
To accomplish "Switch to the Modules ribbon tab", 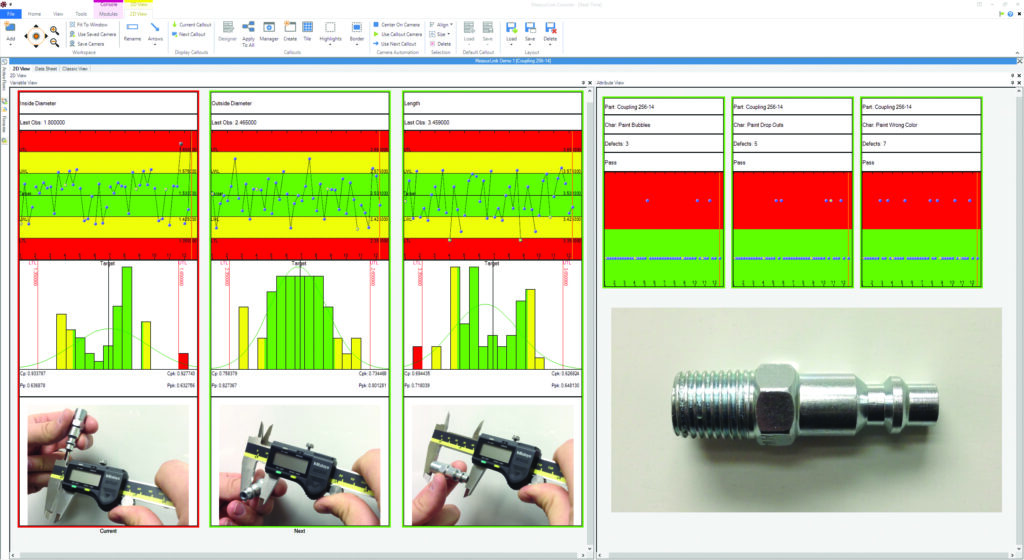I will click(108, 14).
